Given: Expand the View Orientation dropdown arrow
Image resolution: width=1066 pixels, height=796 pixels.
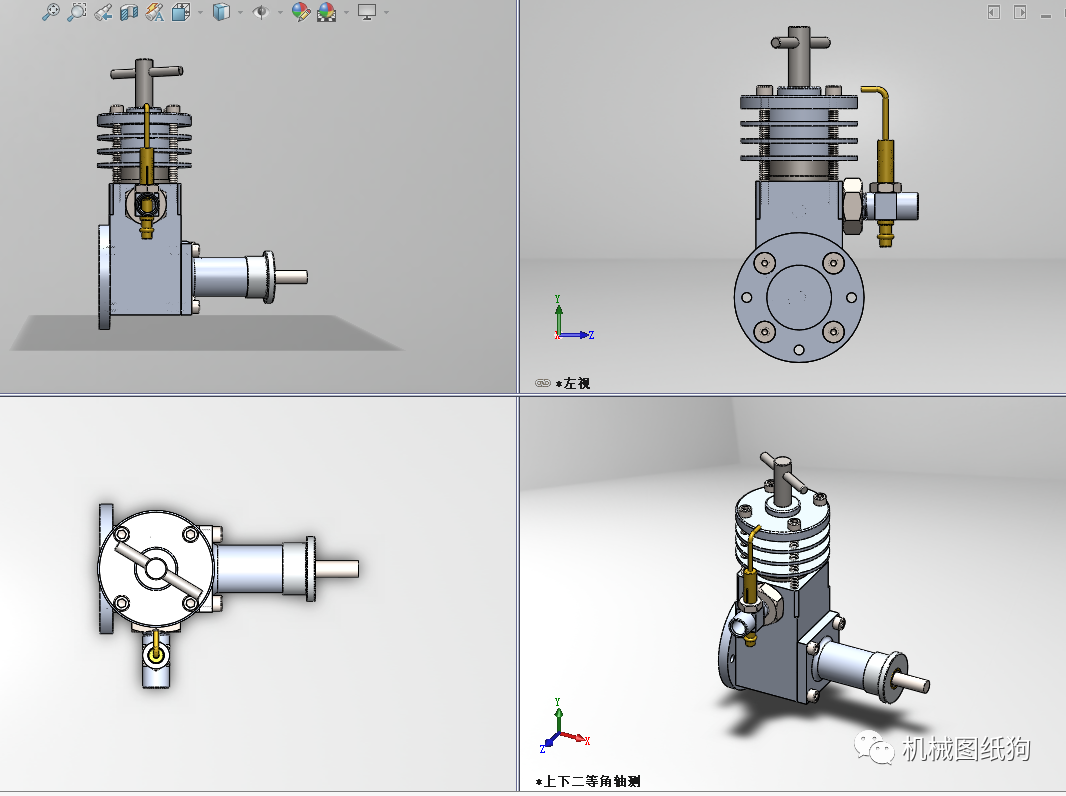Looking at the screenshot, I should tap(200, 12).
